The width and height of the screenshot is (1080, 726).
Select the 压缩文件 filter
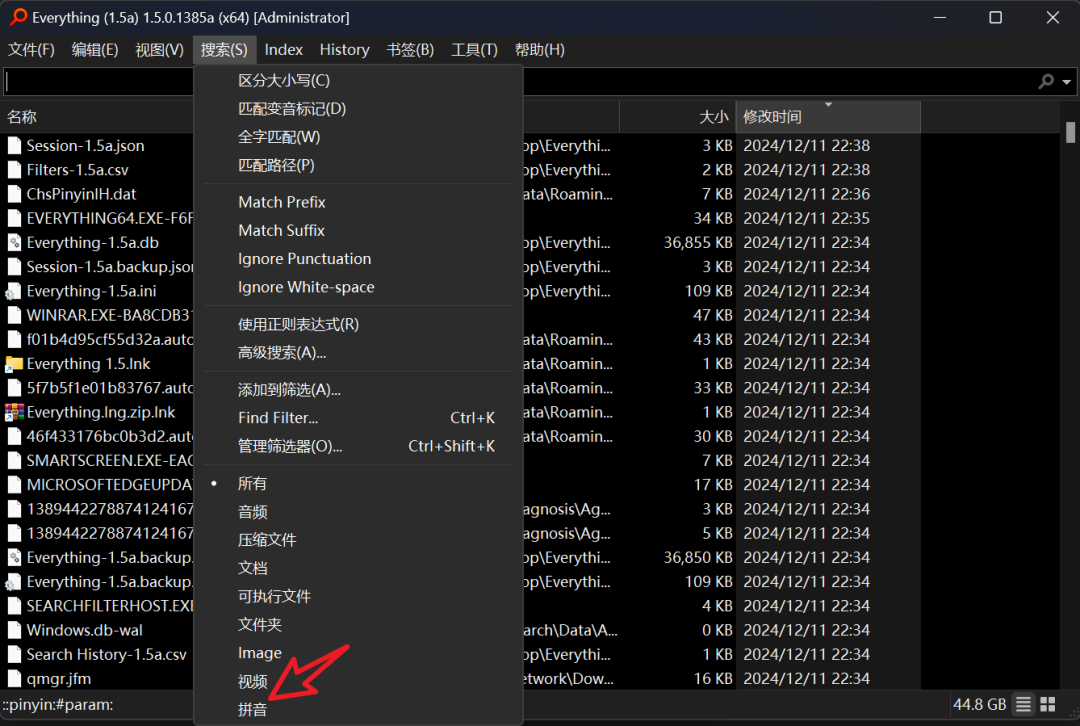tap(358, 539)
